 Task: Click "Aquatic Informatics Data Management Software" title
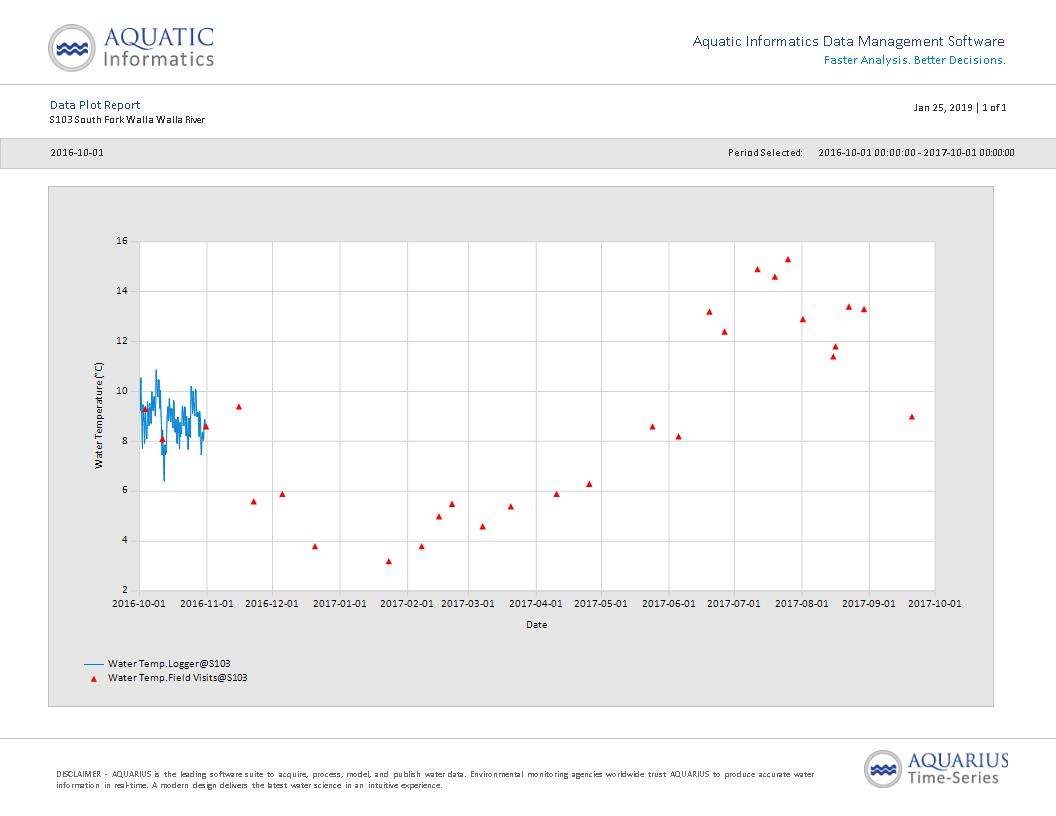849,41
